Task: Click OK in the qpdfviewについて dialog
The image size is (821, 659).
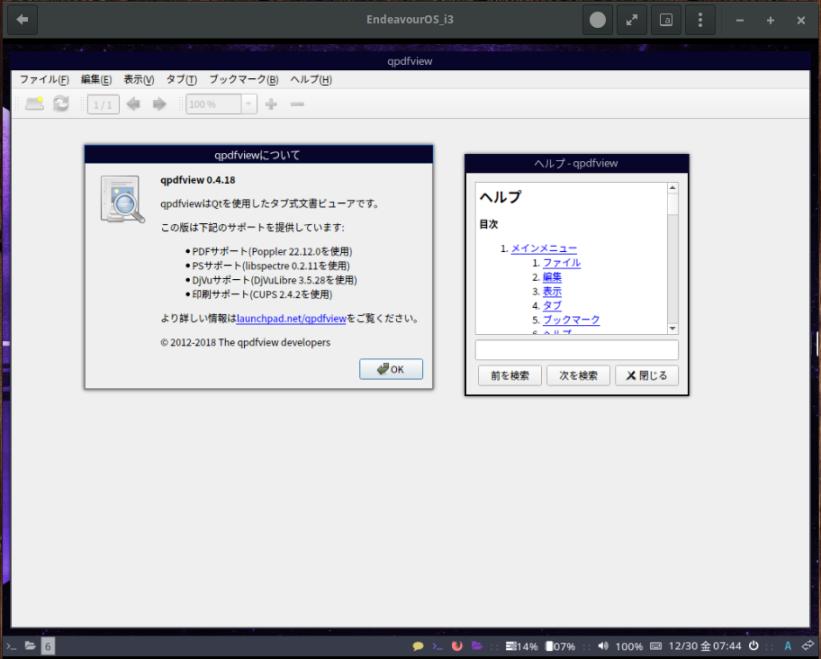Action: [x=391, y=369]
